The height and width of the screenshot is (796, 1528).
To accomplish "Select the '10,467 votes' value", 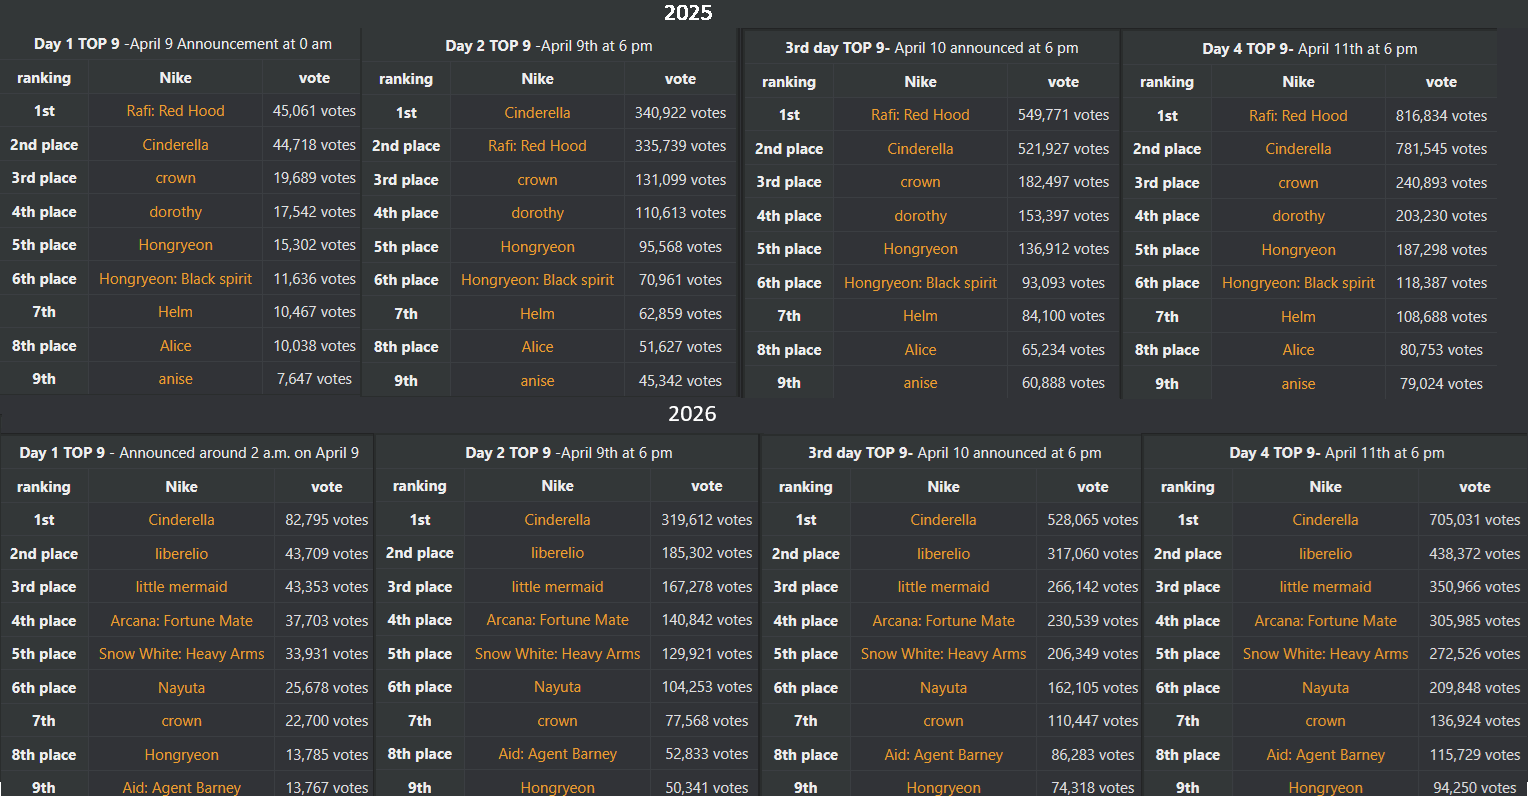I will pos(314,312).
